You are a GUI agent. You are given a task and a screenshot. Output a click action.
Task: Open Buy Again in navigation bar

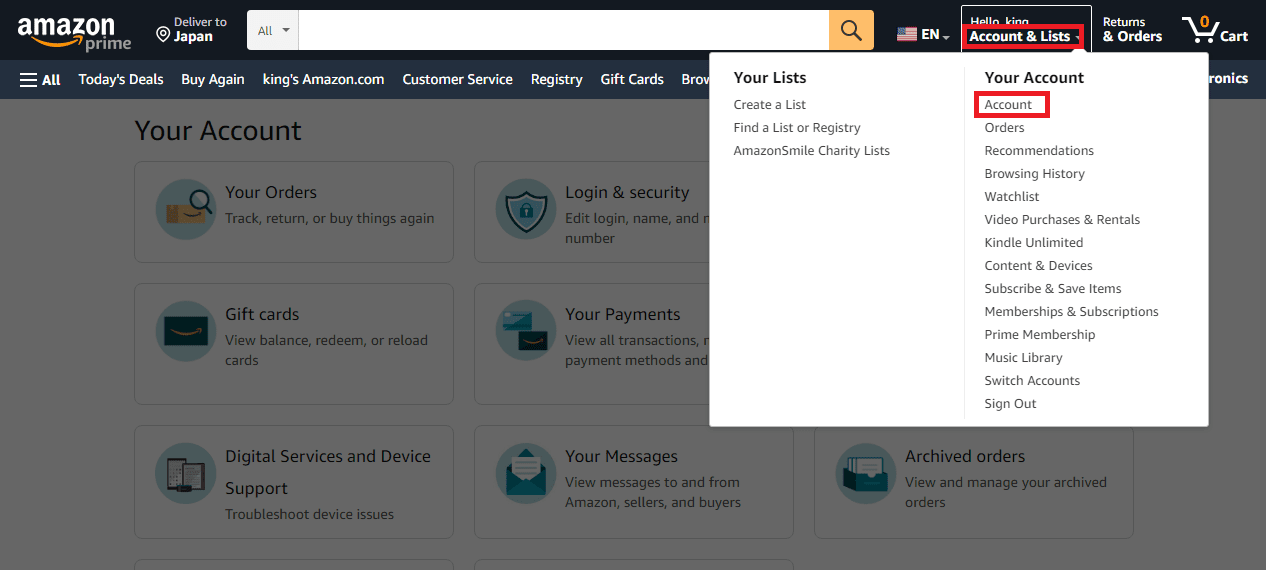coord(213,80)
